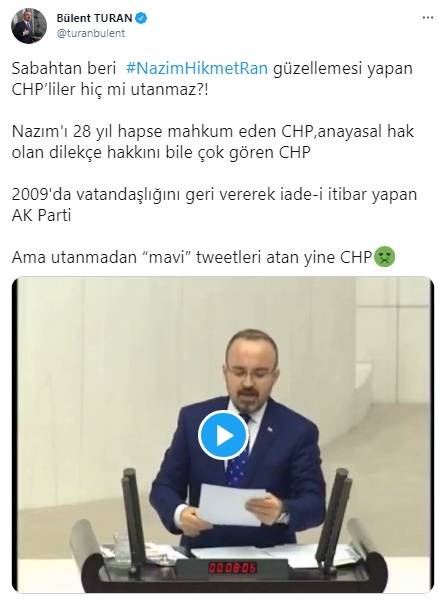Open the #NazimHikmetRan hashtag link
Image resolution: width=444 pixels, height=601 pixels.
coord(197,68)
